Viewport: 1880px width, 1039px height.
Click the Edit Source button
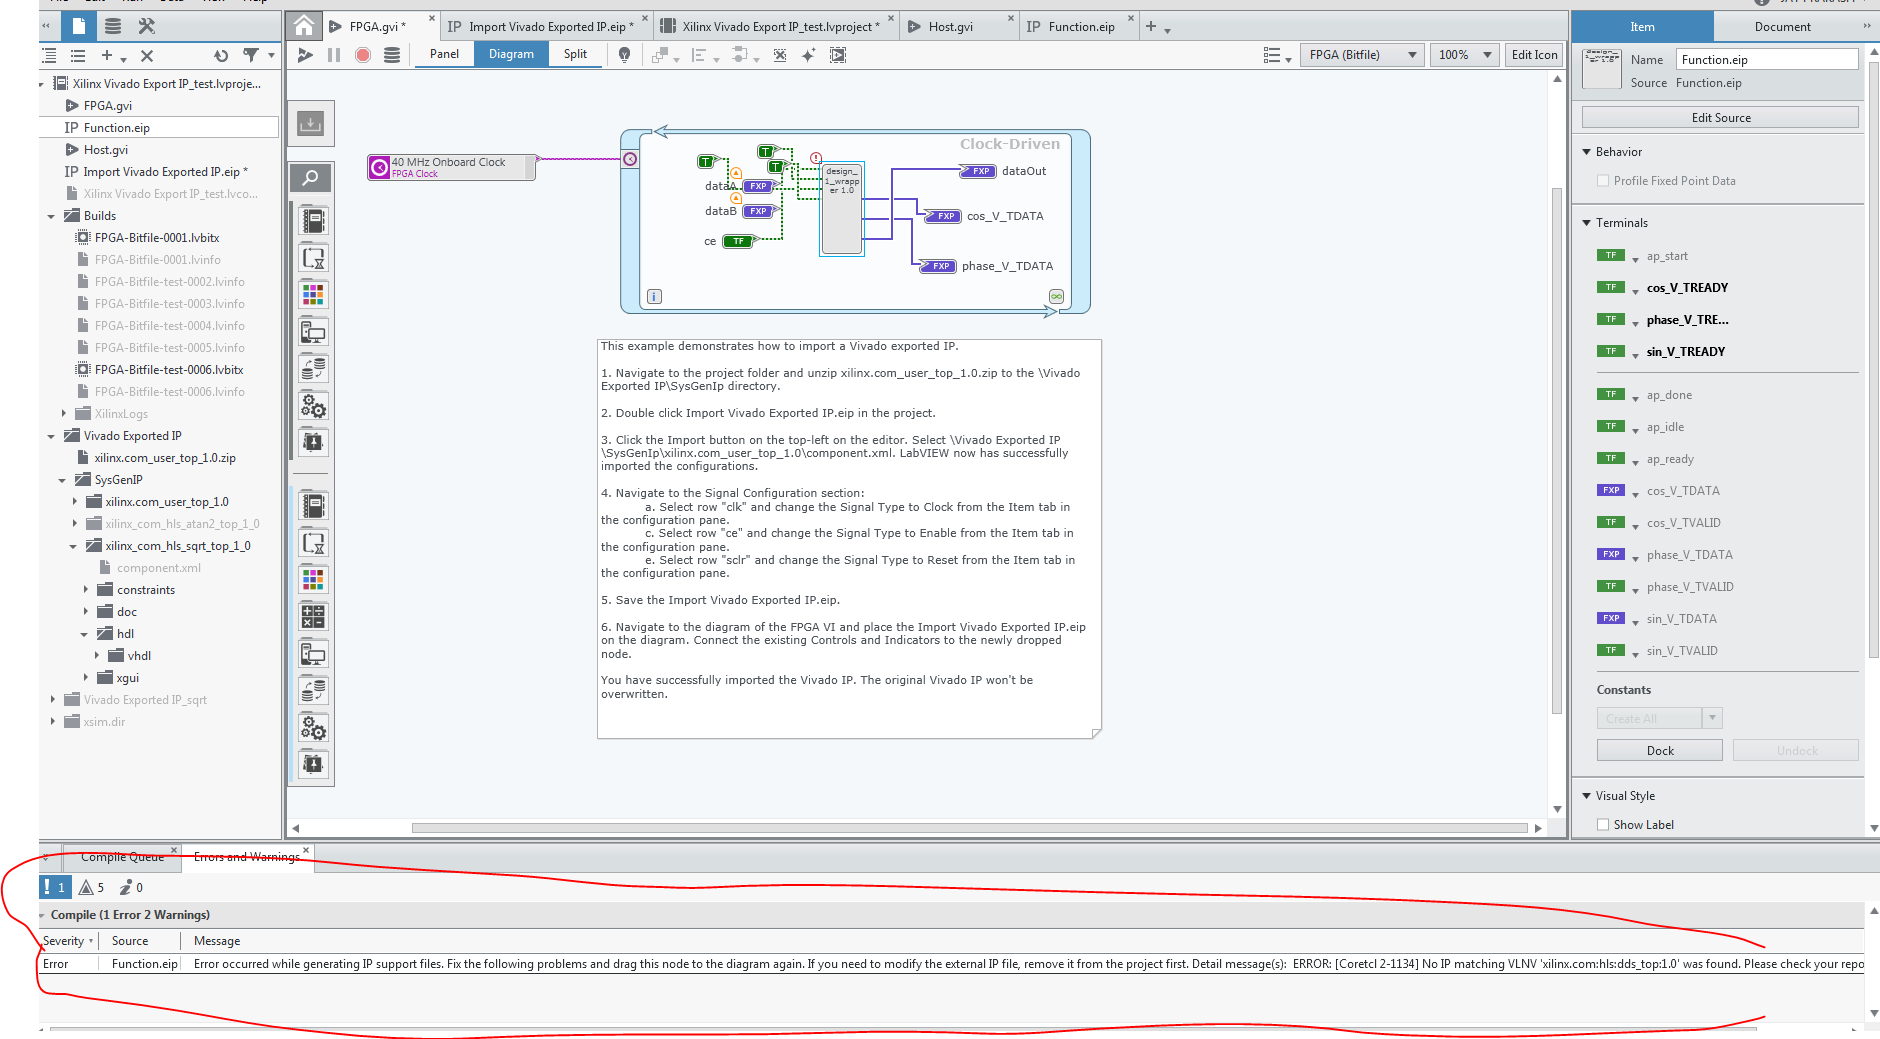[1720, 118]
